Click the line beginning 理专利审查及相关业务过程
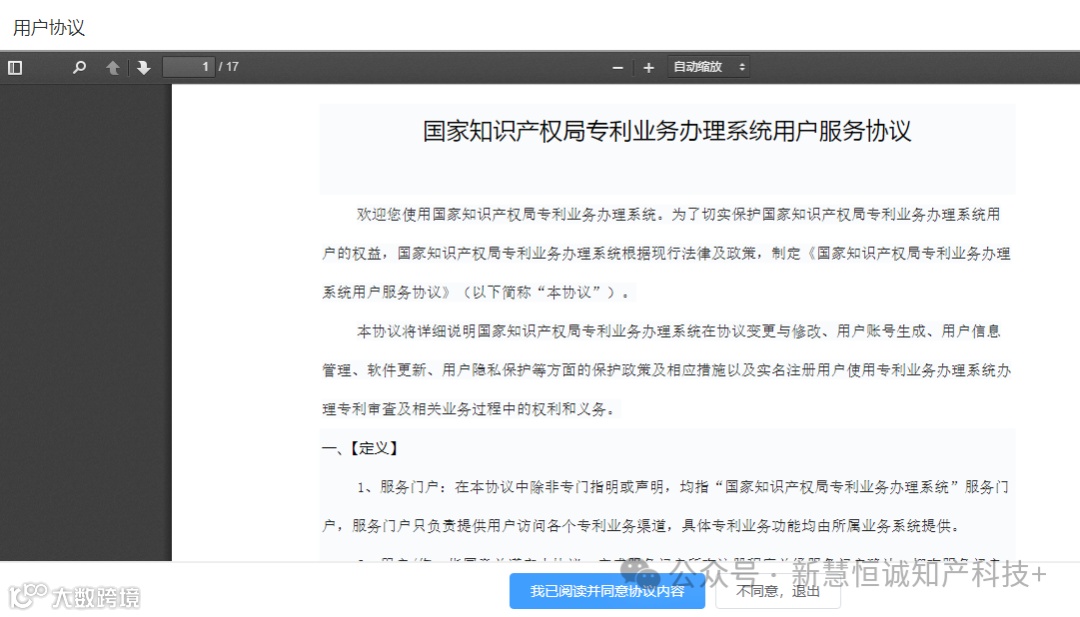This screenshot has width=1080, height=617. coord(468,409)
